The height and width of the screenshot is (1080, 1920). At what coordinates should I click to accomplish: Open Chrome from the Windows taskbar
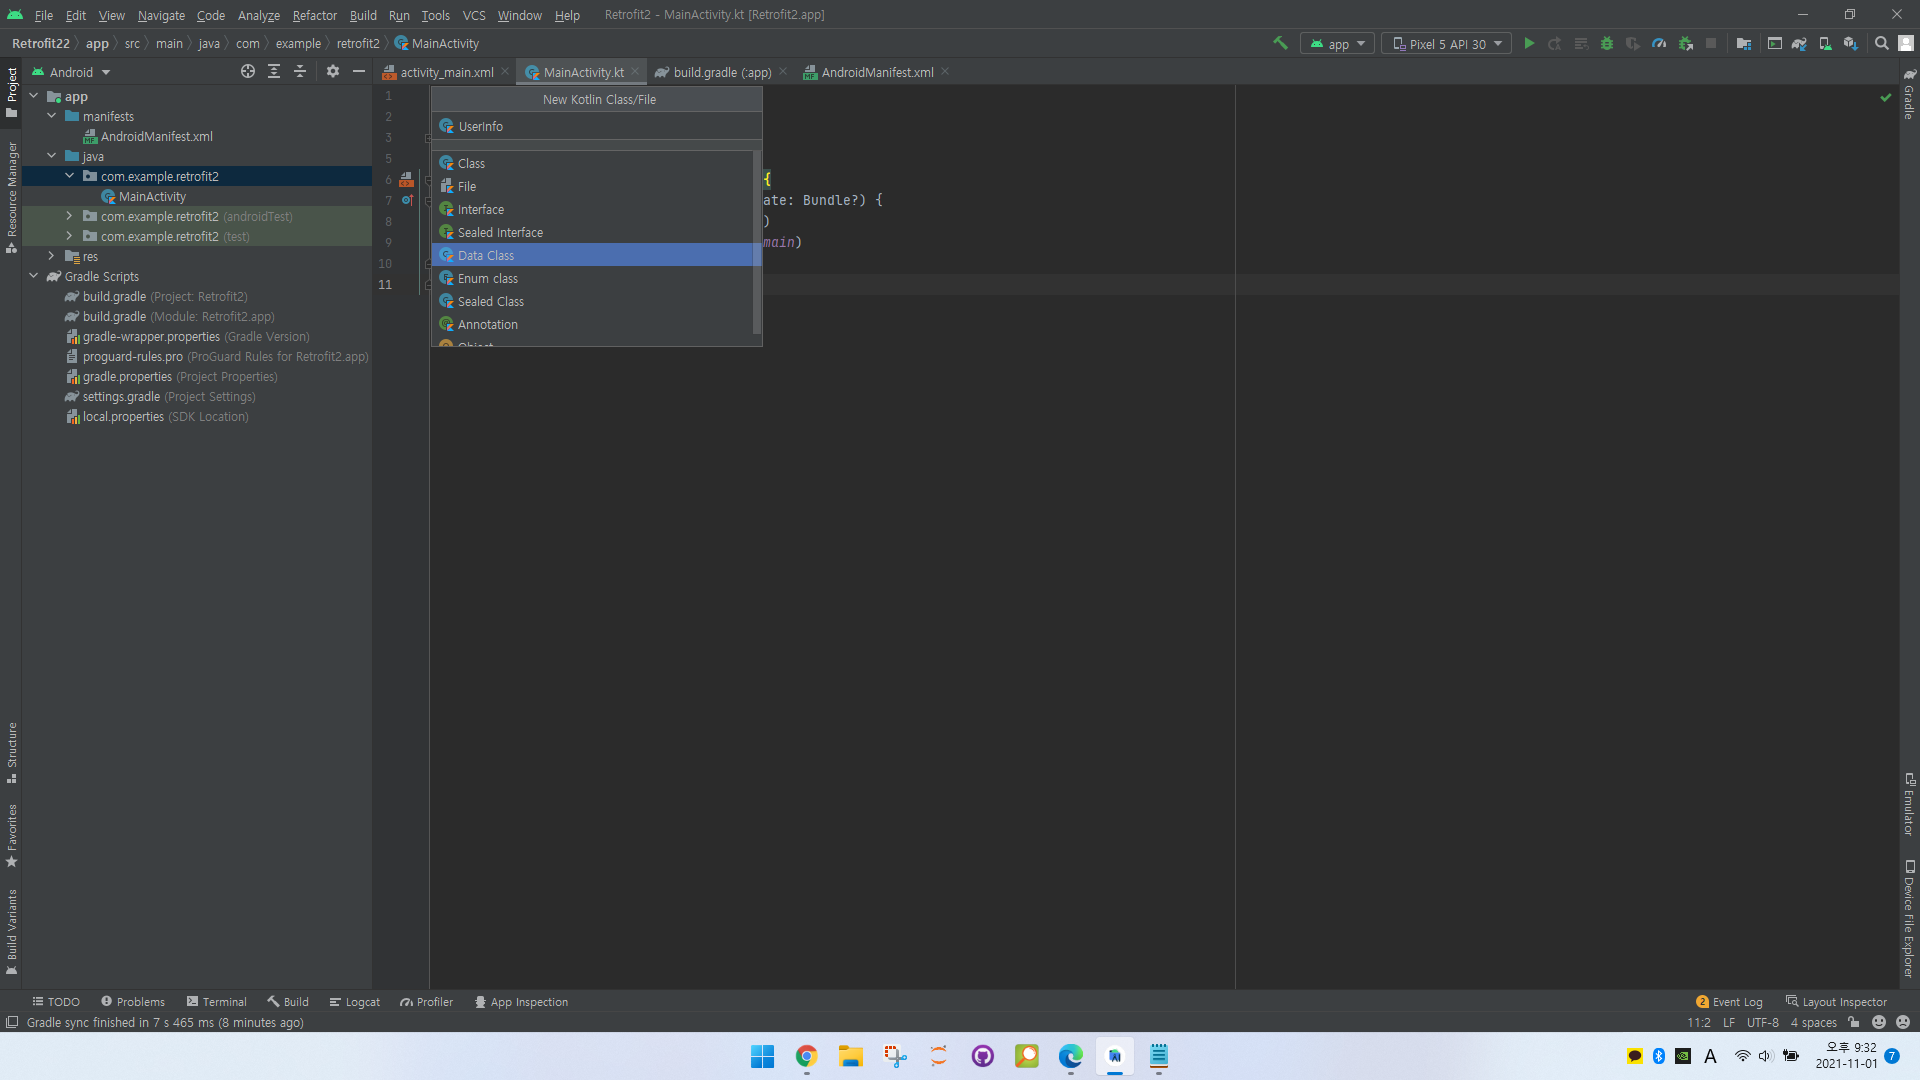click(x=806, y=1056)
